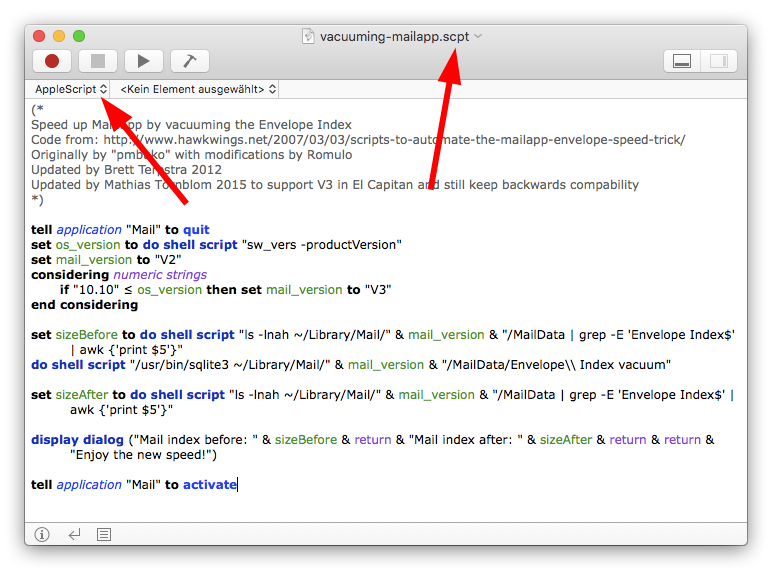Click the document proxy icon in title bar
The image size is (772, 570).
click(309, 37)
